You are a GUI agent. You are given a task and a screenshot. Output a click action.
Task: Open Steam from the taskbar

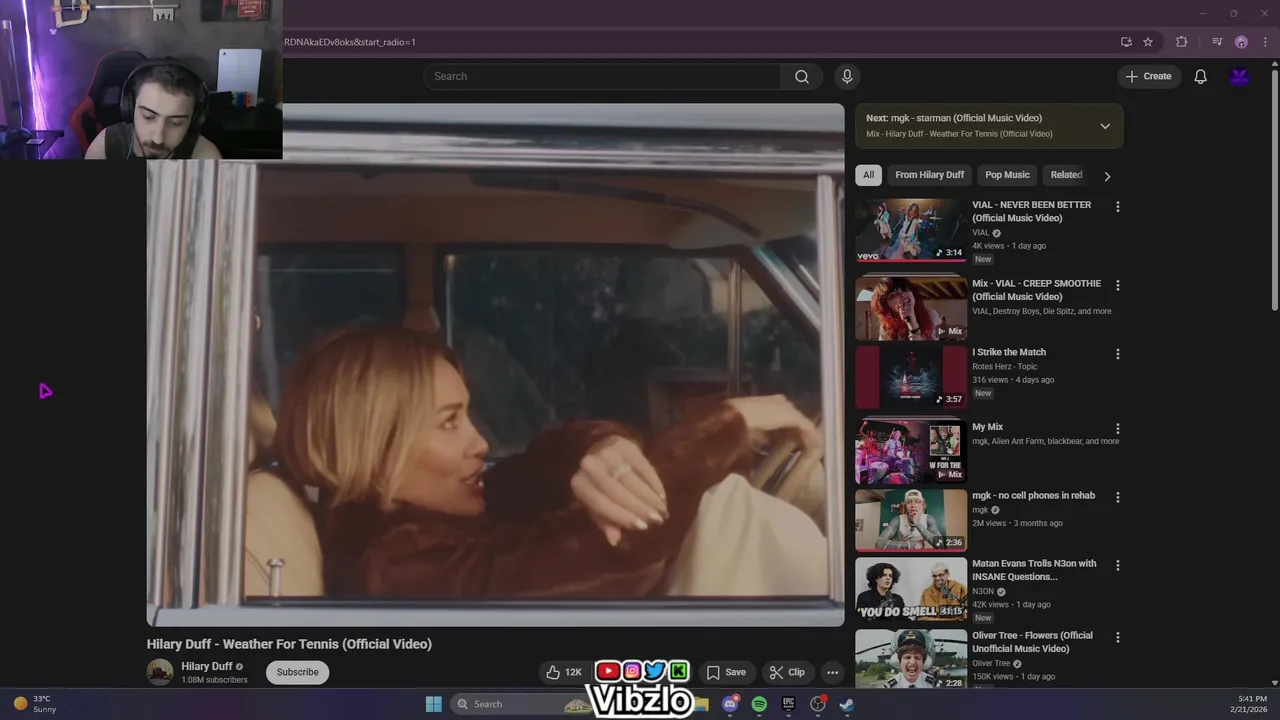(x=847, y=704)
